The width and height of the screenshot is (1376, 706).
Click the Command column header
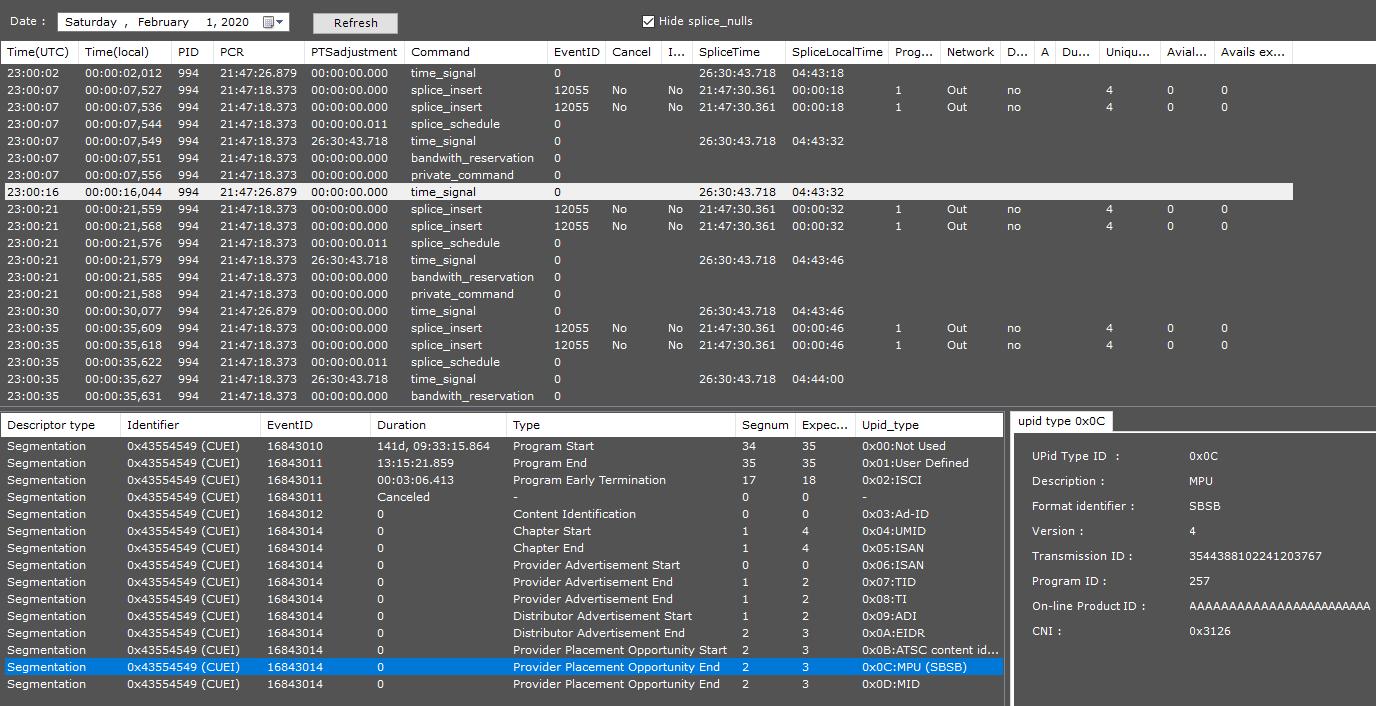[x=477, y=52]
